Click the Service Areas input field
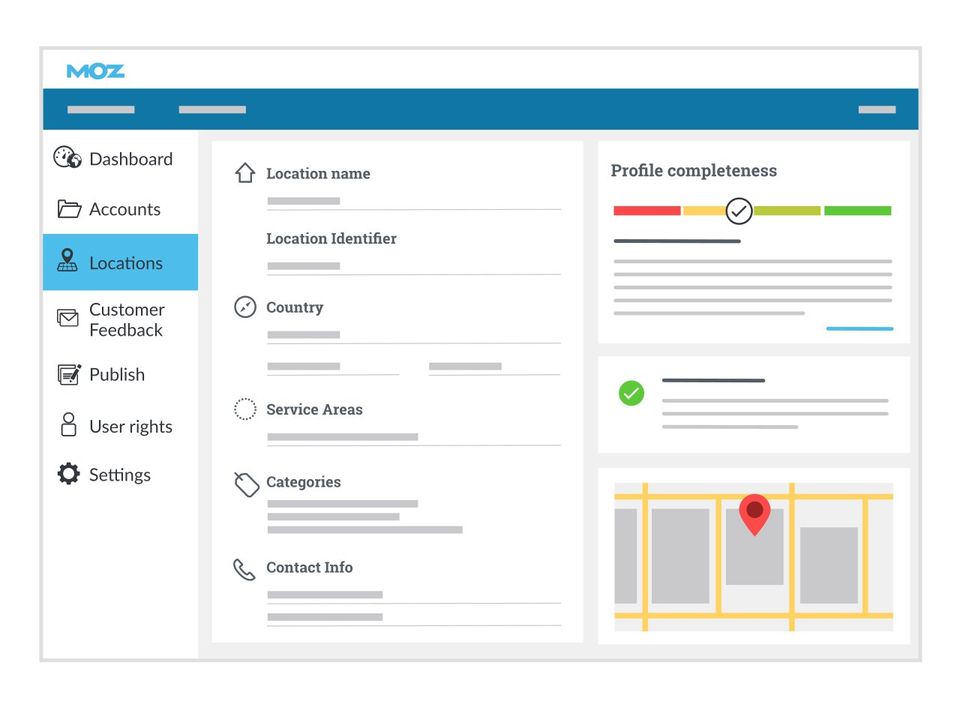Viewport: 960px width, 713px height. click(x=414, y=437)
